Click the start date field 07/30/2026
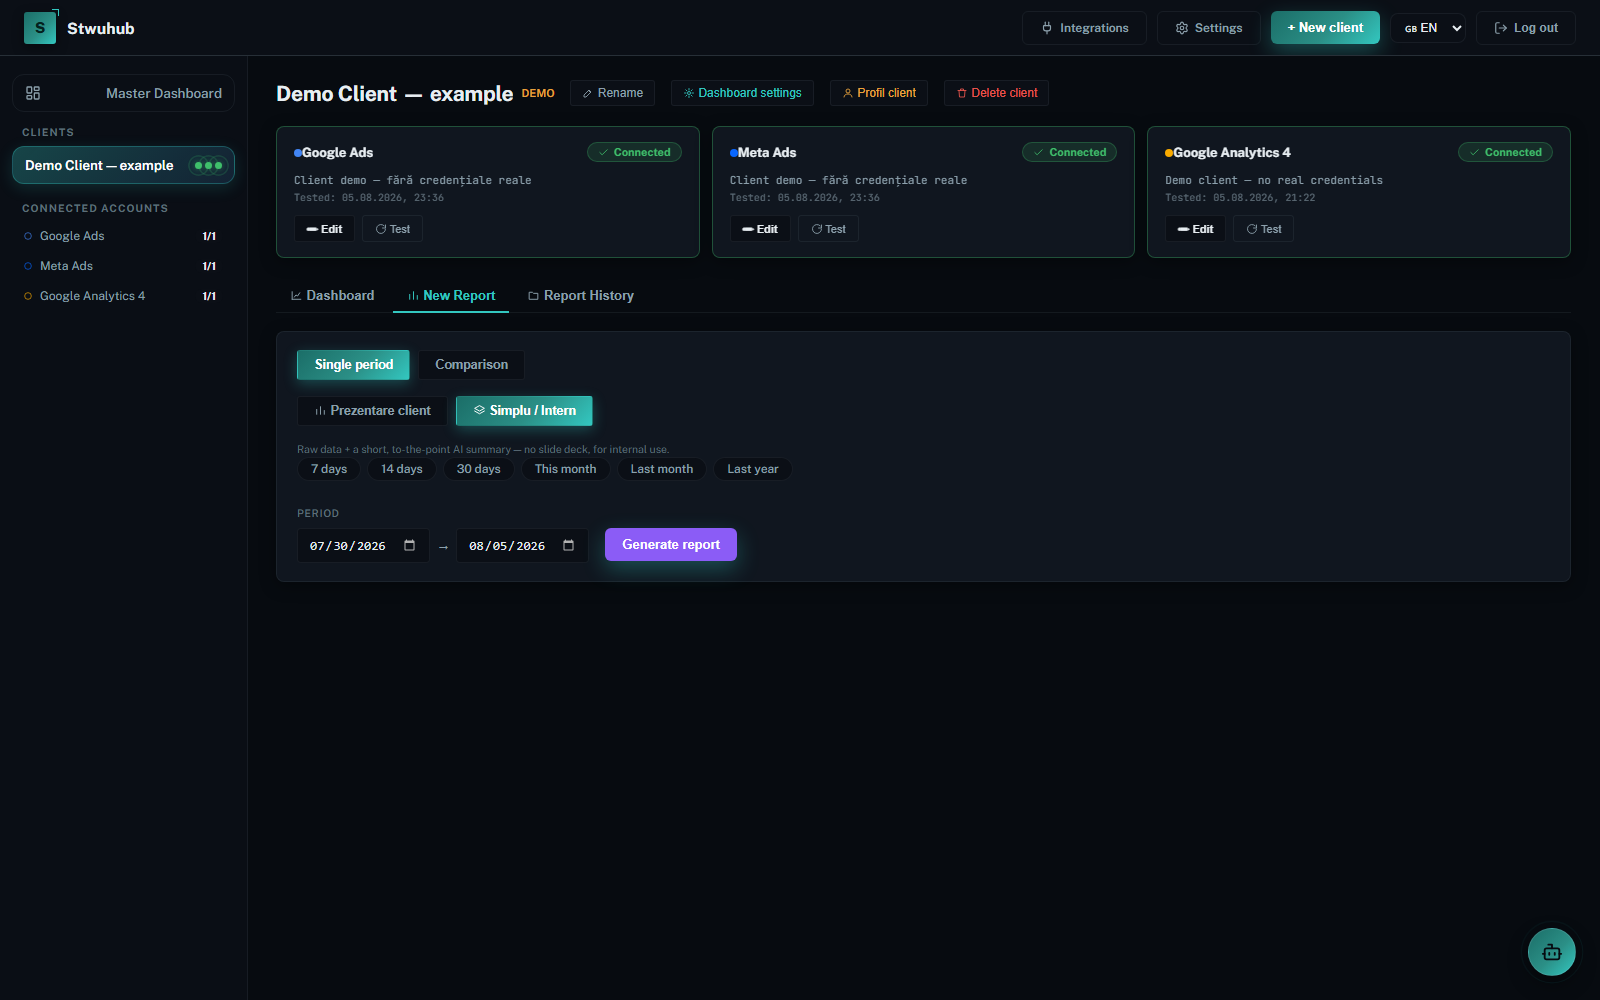The width and height of the screenshot is (1600, 1000). click(x=363, y=545)
